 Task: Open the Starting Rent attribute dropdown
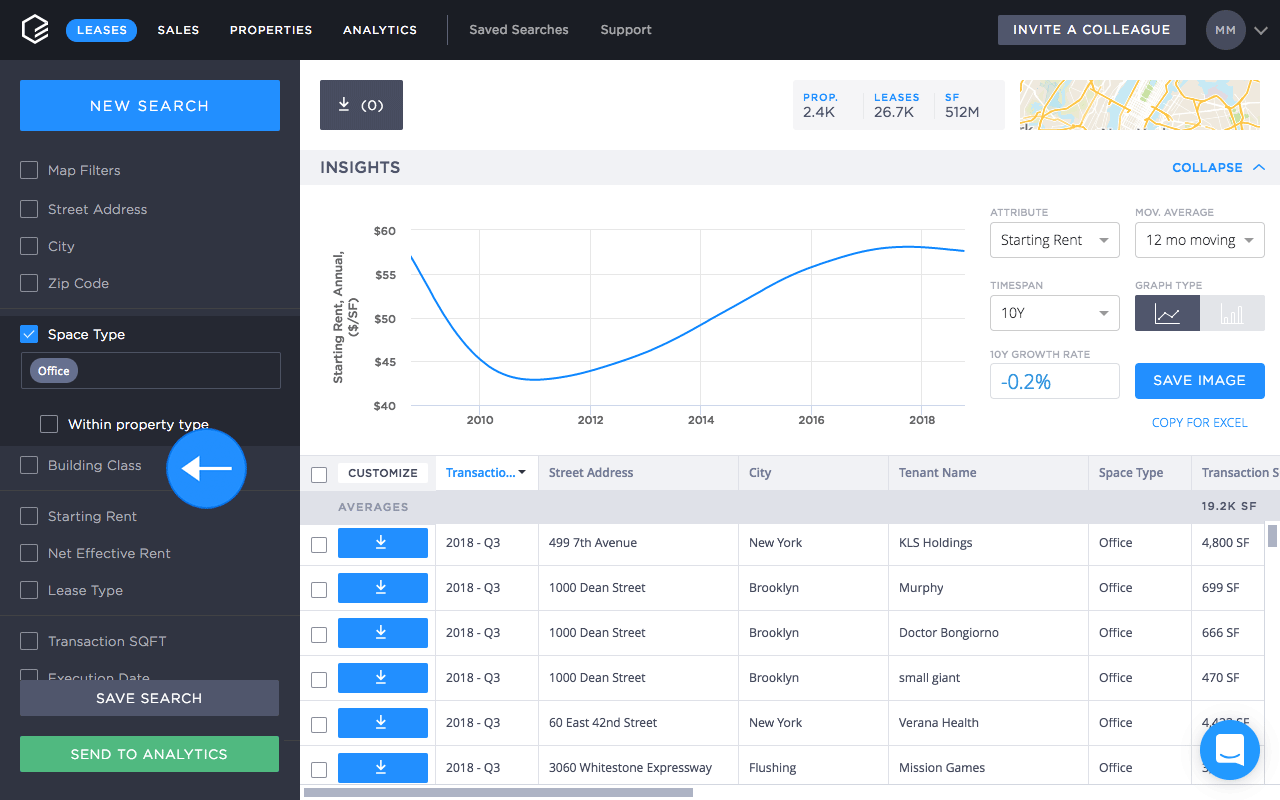pos(1054,240)
